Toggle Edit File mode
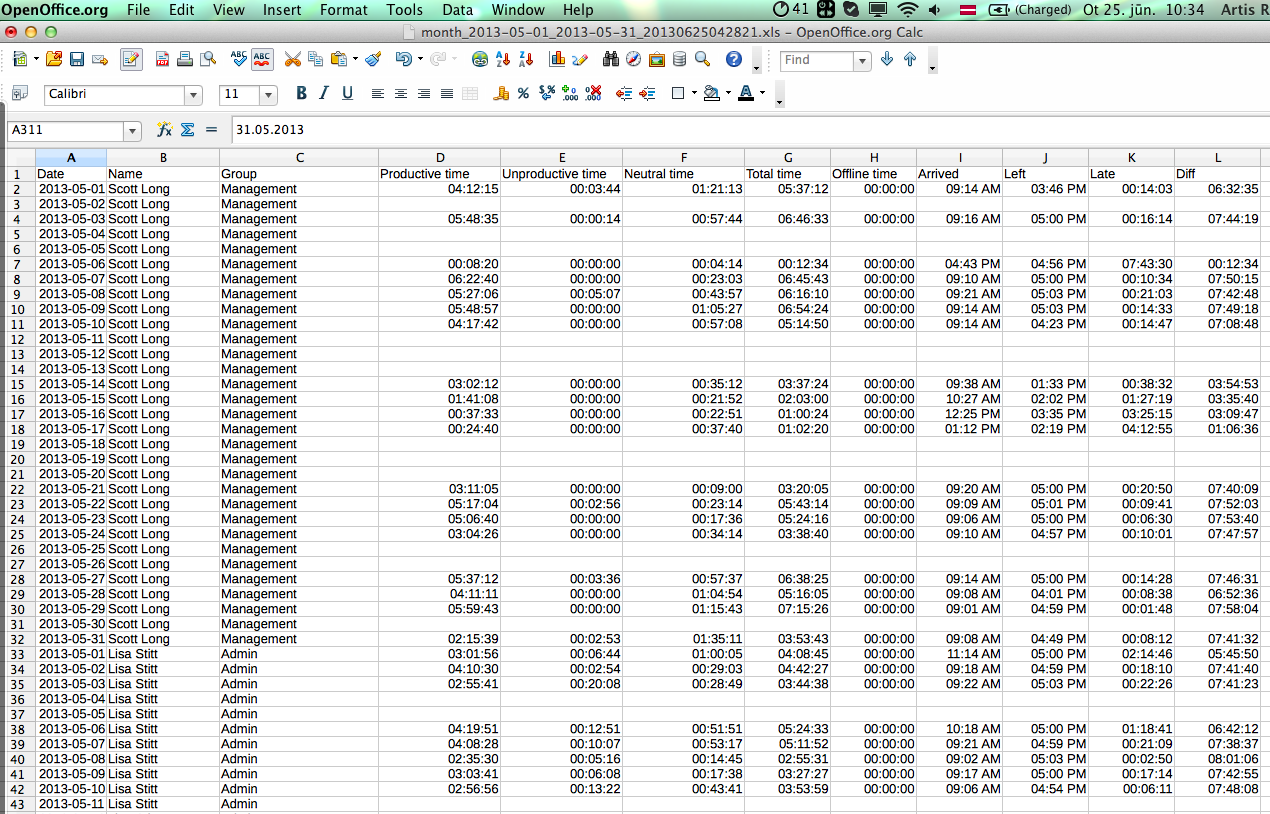Screen dimensions: 1270x814 pos(131,60)
